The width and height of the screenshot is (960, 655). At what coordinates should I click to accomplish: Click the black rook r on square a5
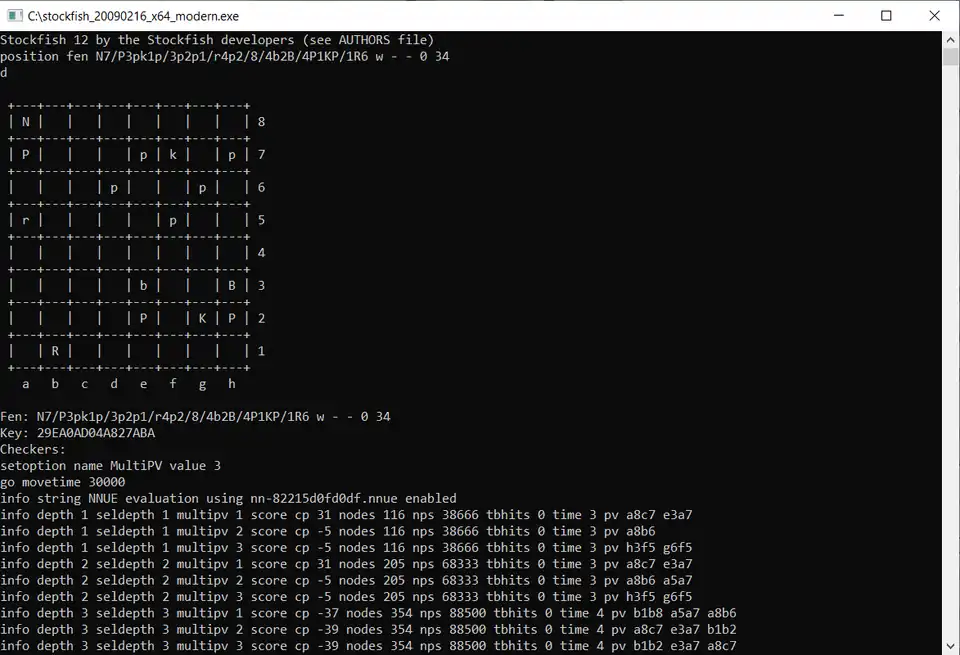[x=25, y=219]
